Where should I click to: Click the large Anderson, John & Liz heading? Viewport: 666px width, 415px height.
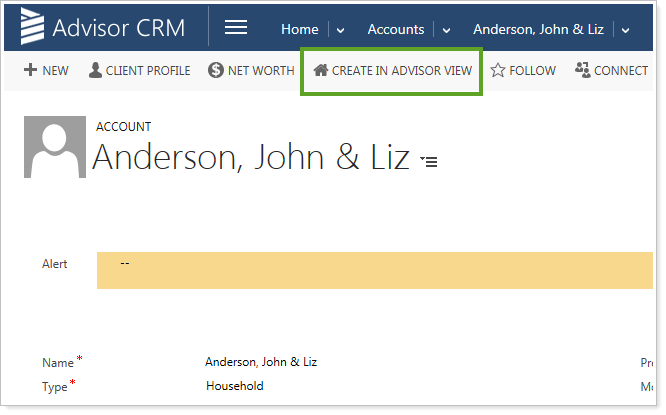(251, 158)
